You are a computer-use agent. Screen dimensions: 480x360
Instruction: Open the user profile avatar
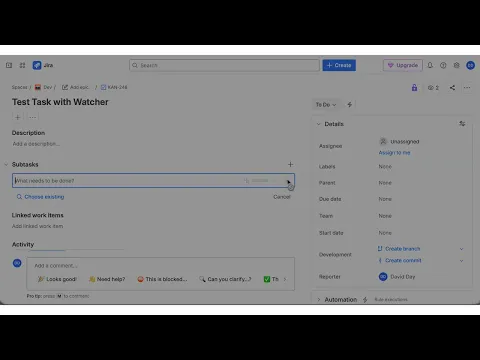[x=470, y=65]
